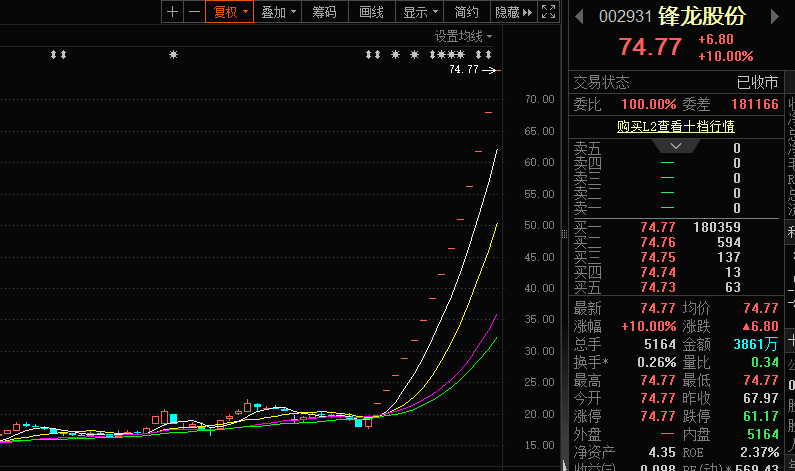
Task: Hide the side panel via 隐藏
Action: coord(512,12)
